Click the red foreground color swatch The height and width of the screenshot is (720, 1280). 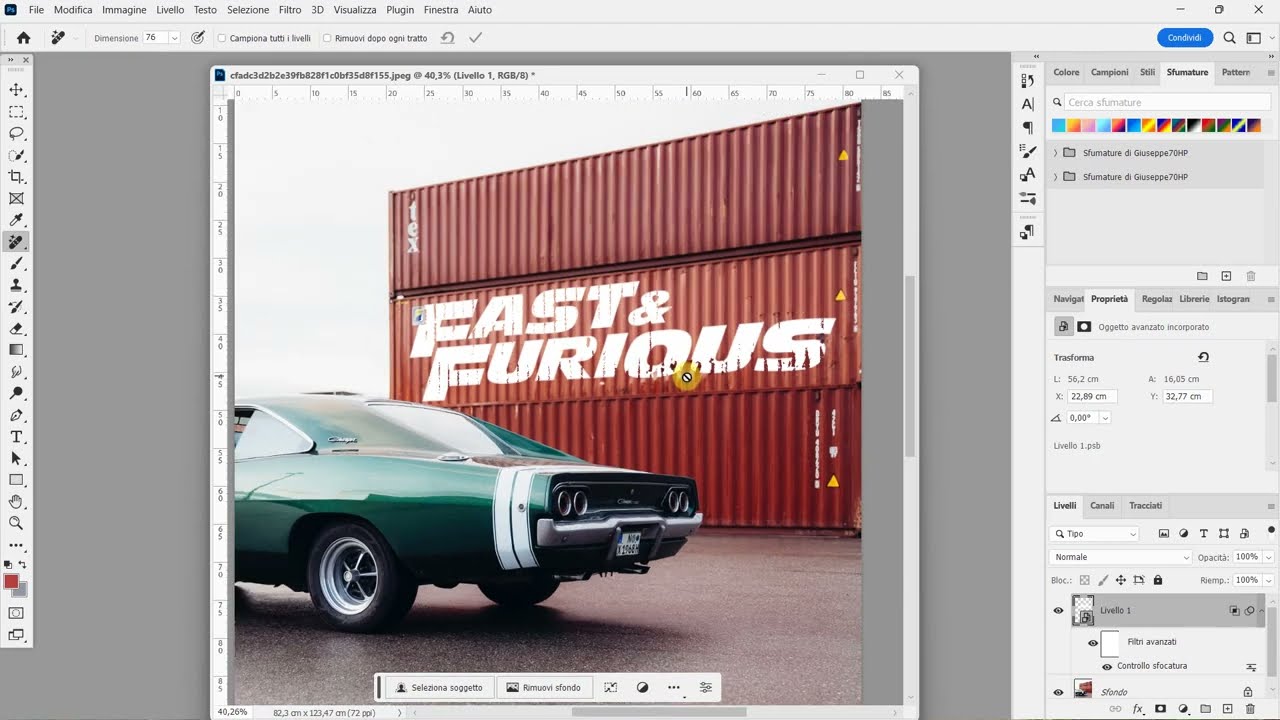pyautogui.click(x=12, y=582)
